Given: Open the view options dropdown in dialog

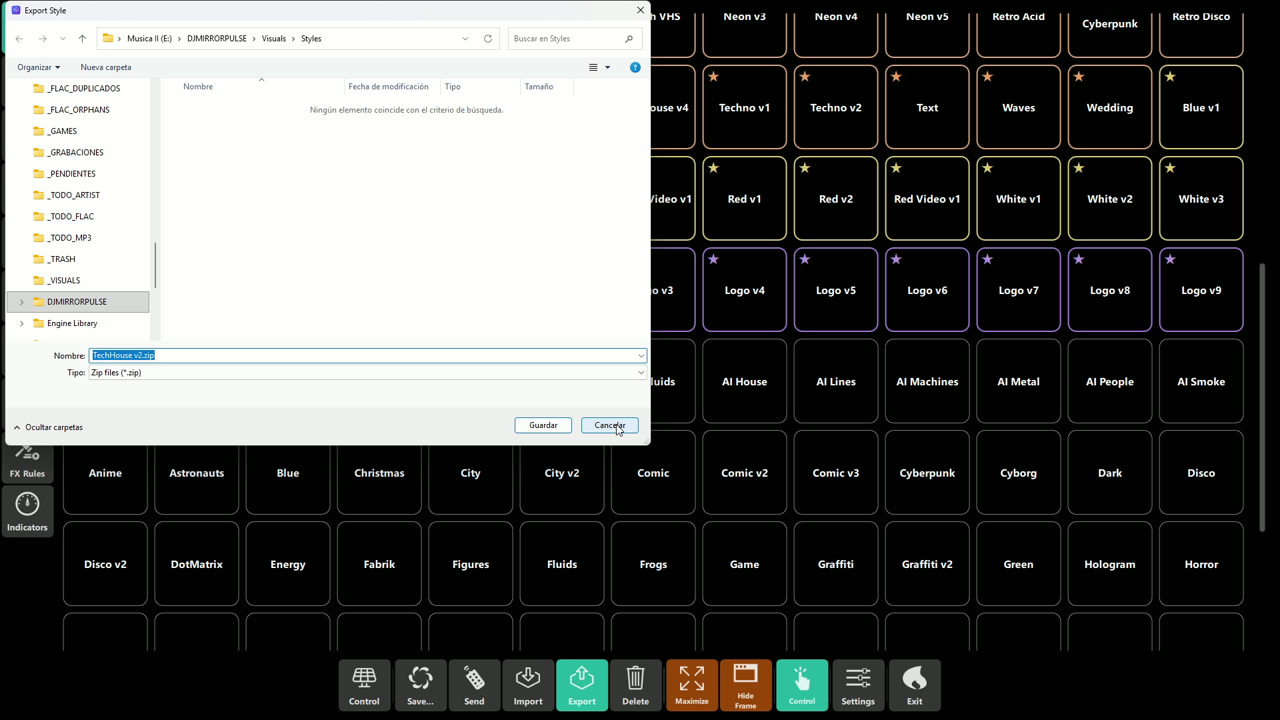Looking at the screenshot, I should click(607, 67).
